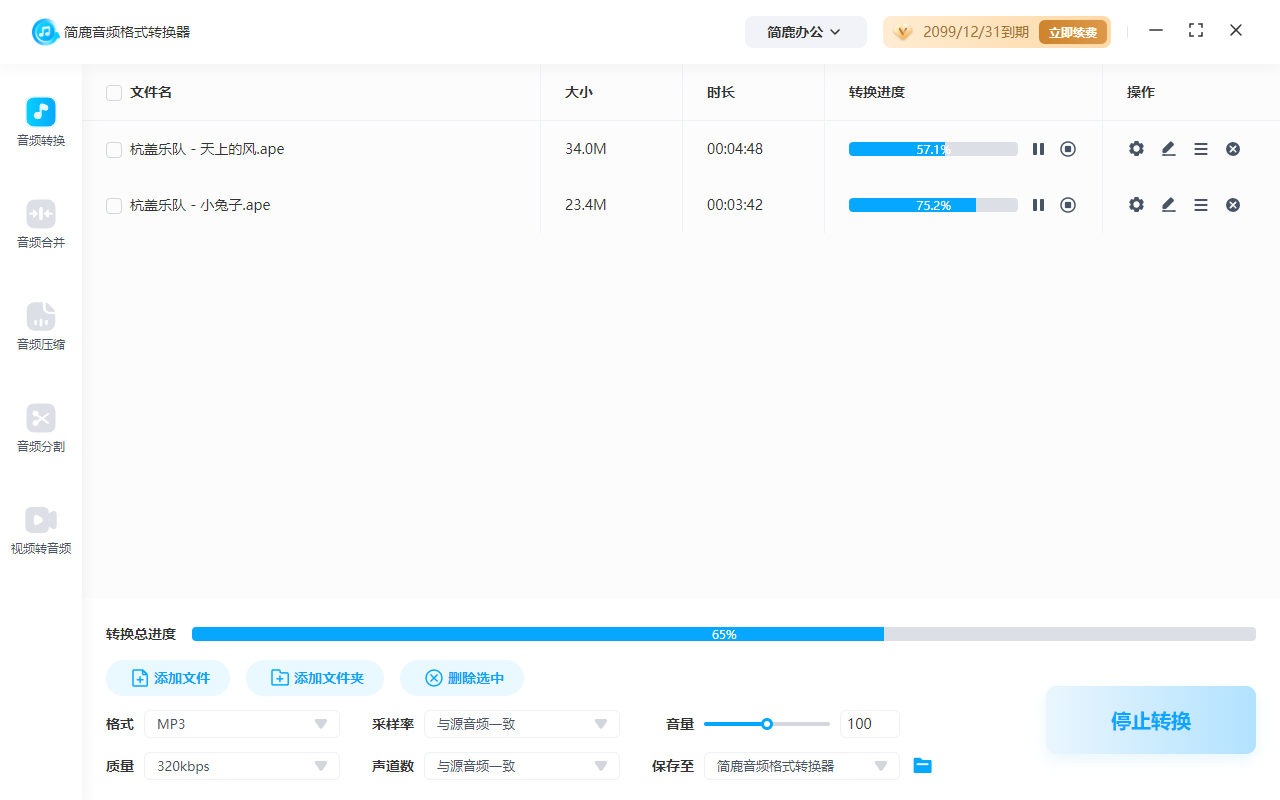
Task: Expand the 质量 dropdown showing 320kbps
Action: [241, 765]
